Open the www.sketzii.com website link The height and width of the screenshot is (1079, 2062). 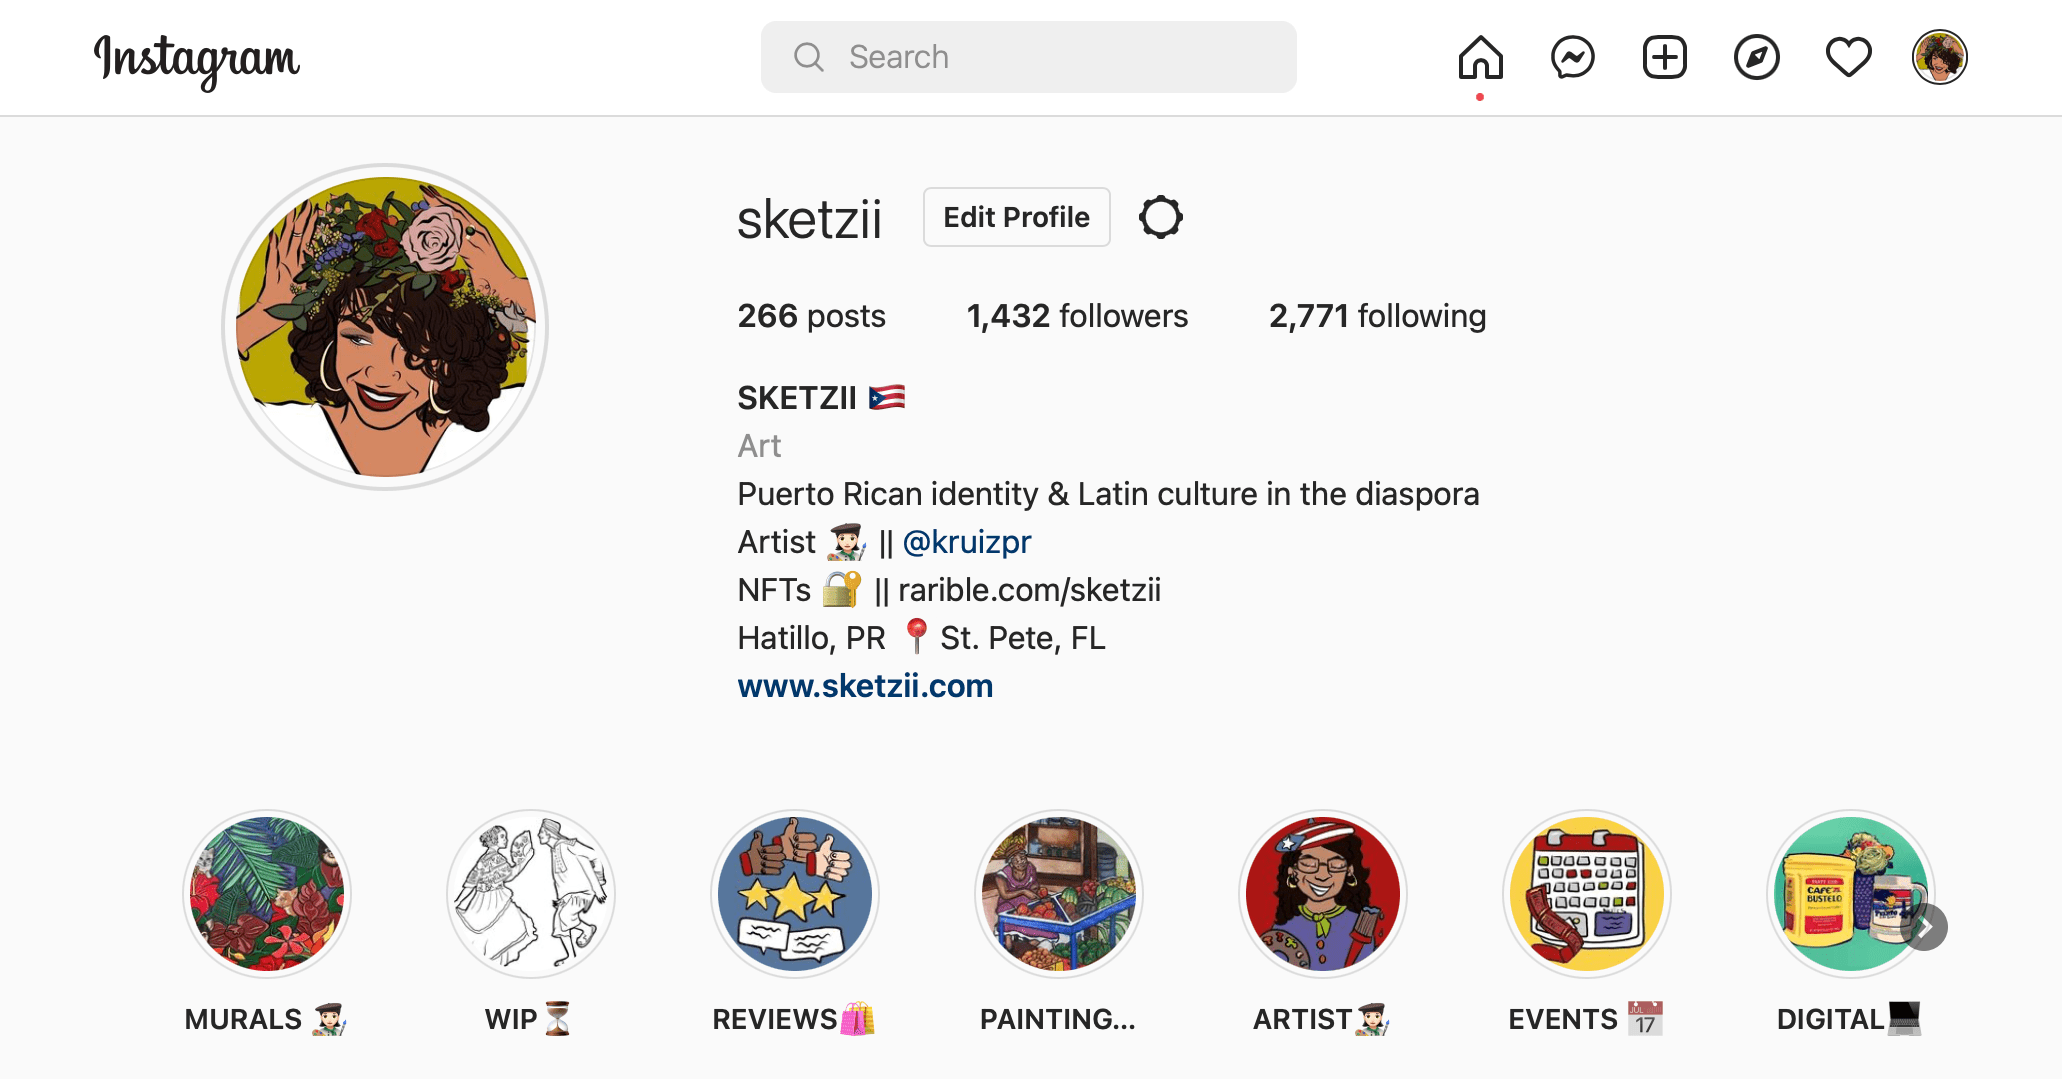click(865, 686)
